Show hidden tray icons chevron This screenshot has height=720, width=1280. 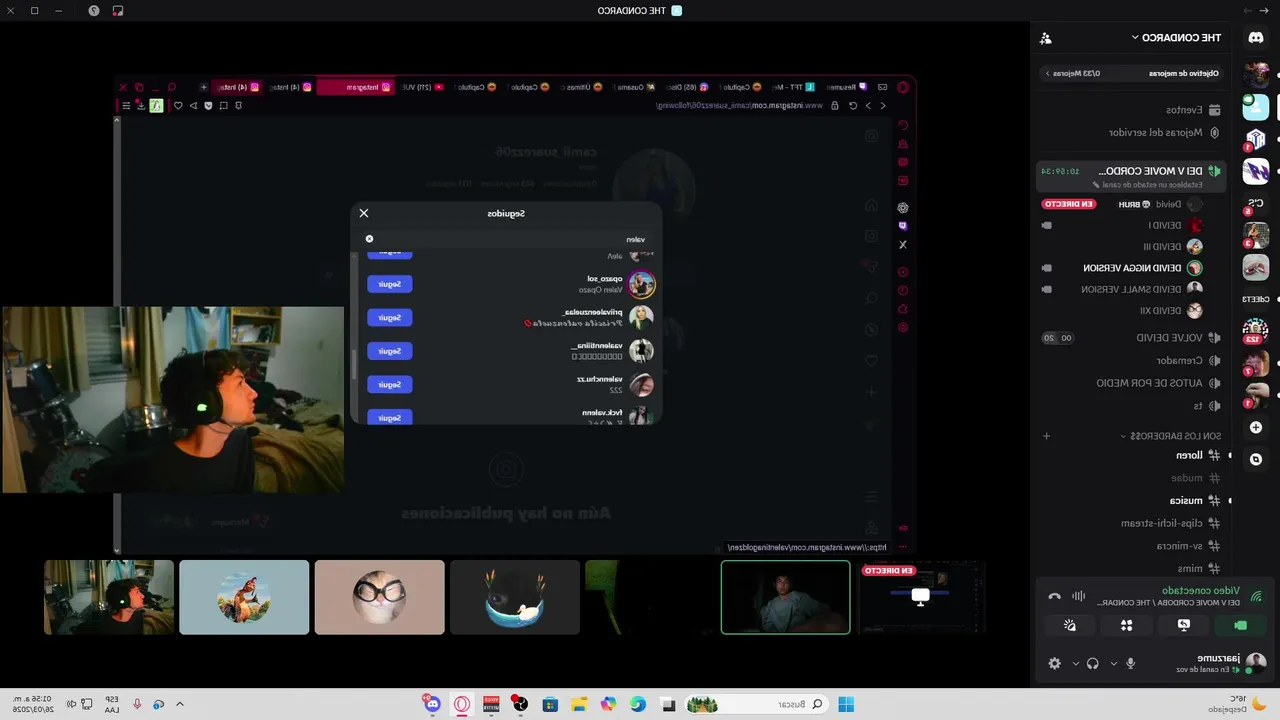(180, 704)
